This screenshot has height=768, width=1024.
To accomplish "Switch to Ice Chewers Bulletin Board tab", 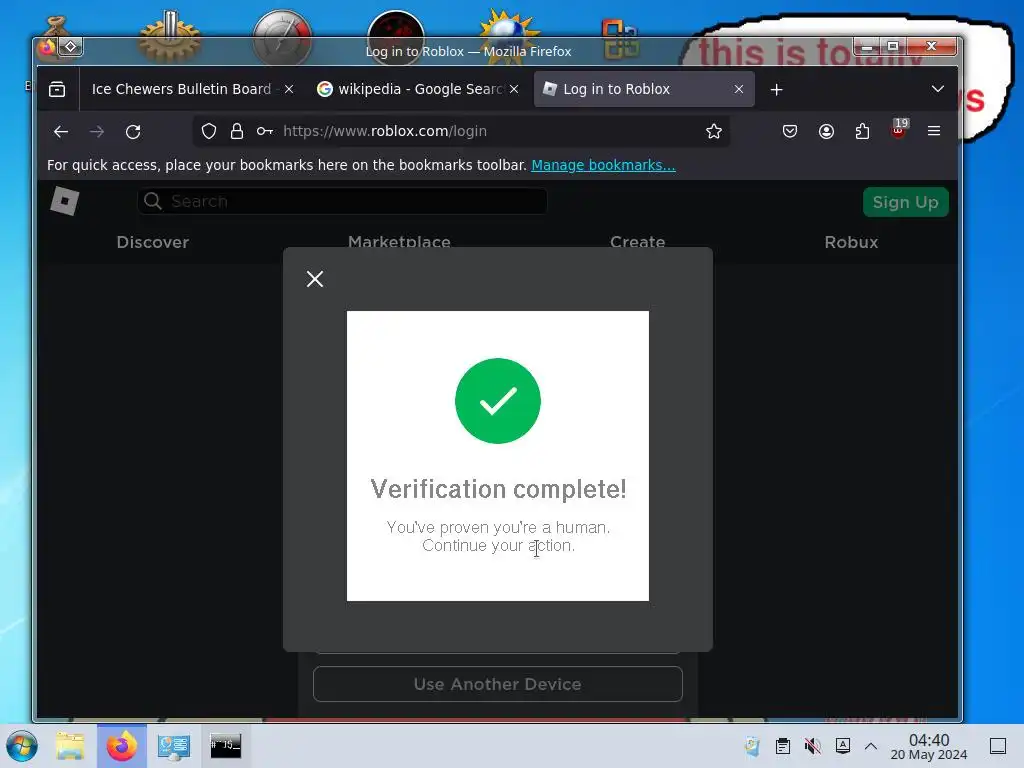I will (181, 89).
